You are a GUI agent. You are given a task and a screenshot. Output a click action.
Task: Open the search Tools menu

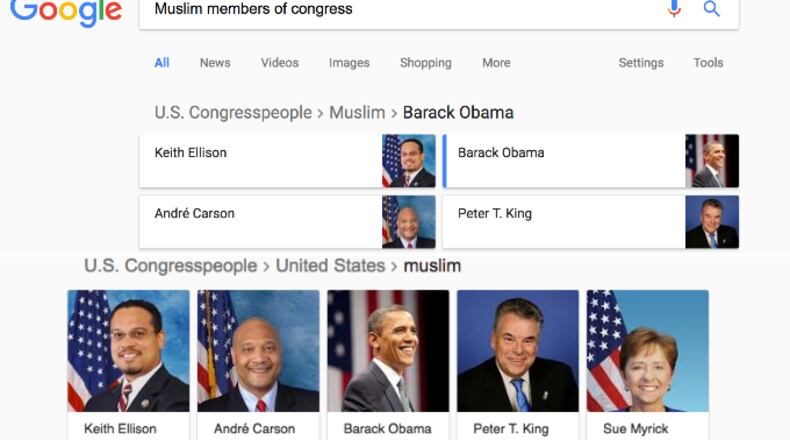(x=708, y=63)
